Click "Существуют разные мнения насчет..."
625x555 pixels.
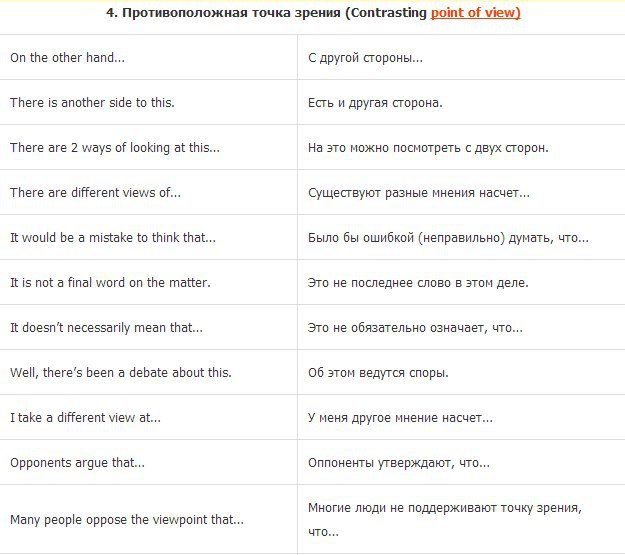pyautogui.click(x=419, y=193)
